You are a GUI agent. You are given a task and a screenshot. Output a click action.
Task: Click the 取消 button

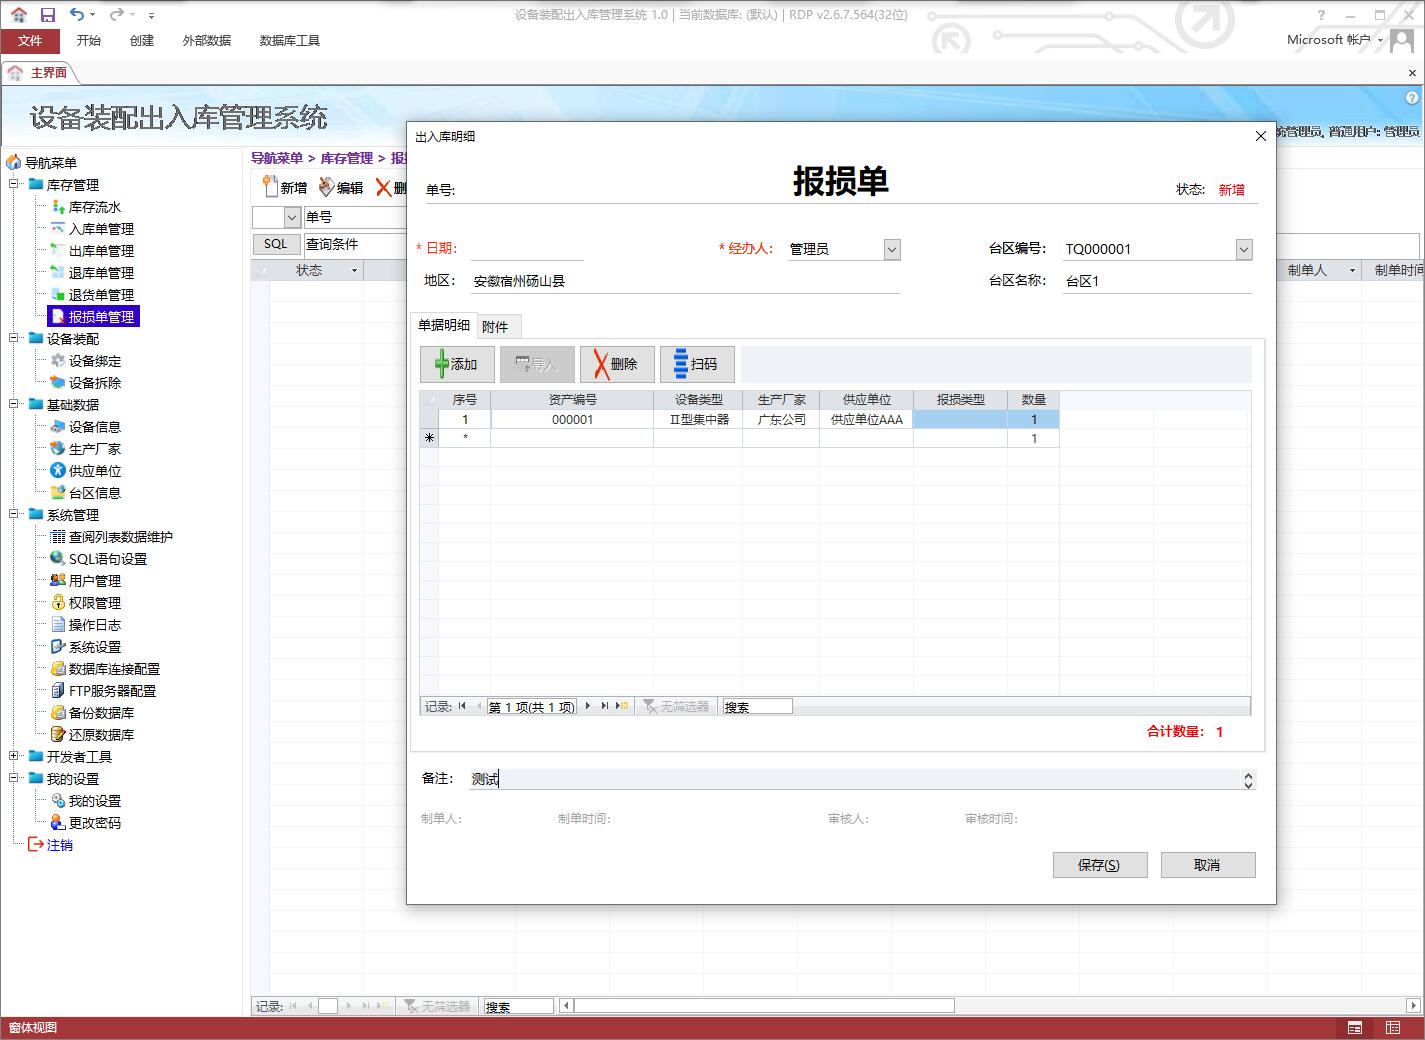coord(1207,865)
